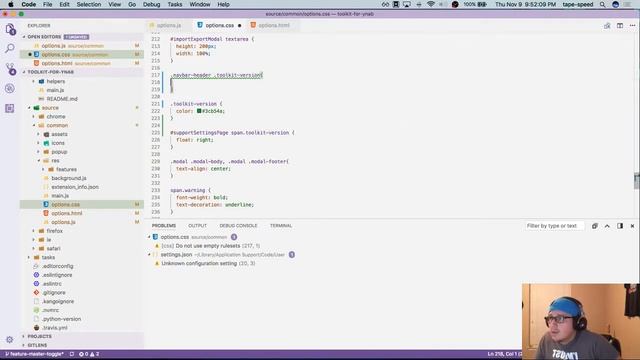Open background.js in the explorer tree

[69, 178]
